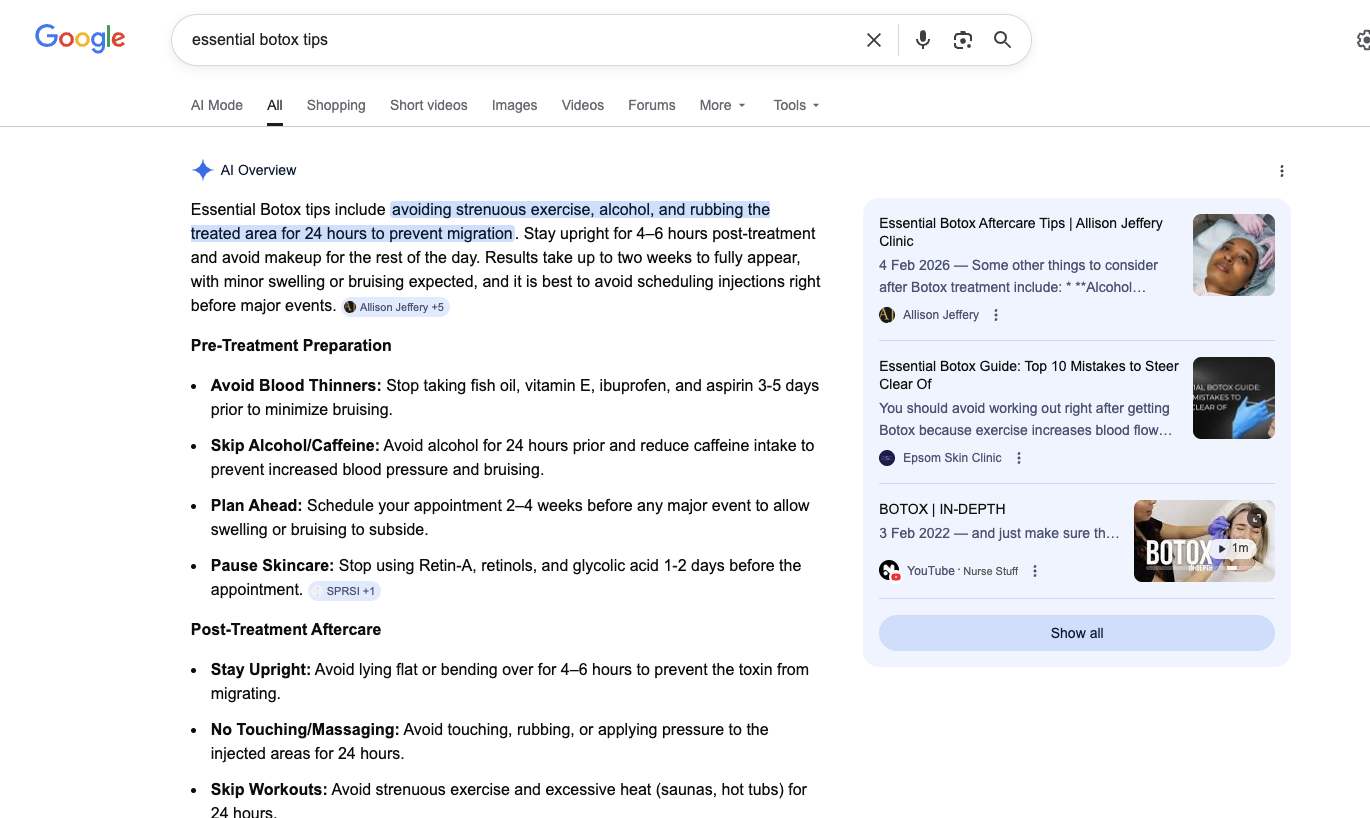This screenshot has height=818, width=1370.
Task: Click the Allison Jeffery clinic face thumbnail
Action: coord(1234,255)
